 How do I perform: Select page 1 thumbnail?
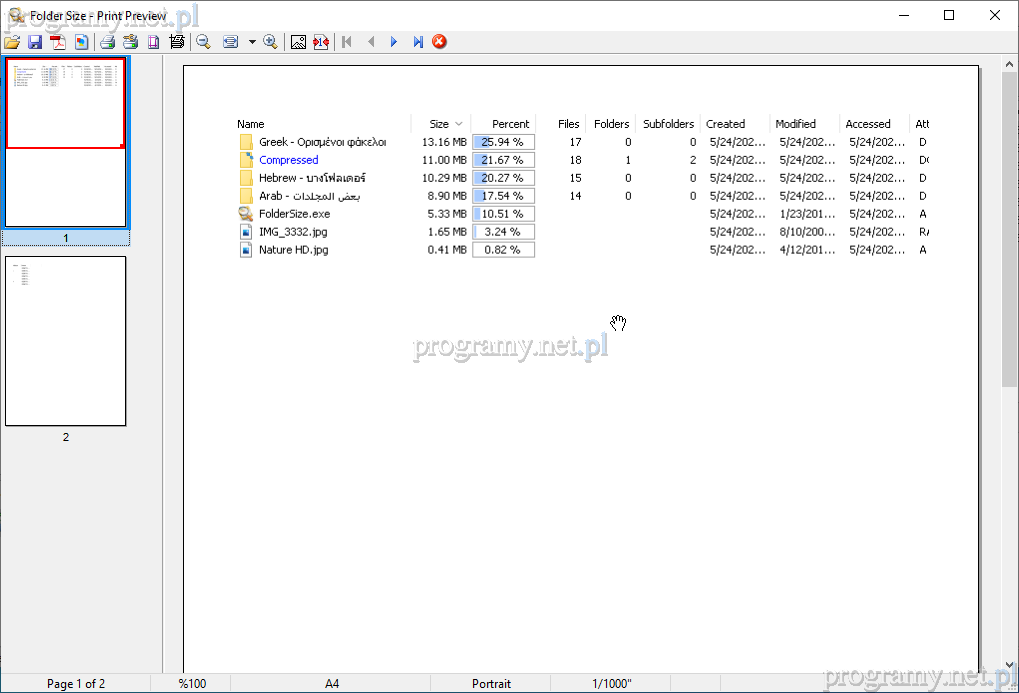click(x=66, y=142)
